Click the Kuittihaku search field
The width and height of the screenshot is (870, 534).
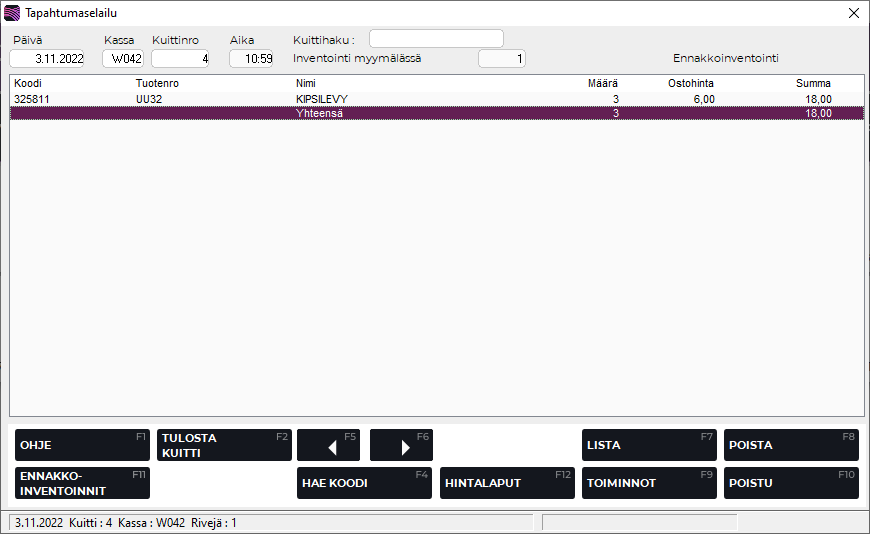click(436, 39)
